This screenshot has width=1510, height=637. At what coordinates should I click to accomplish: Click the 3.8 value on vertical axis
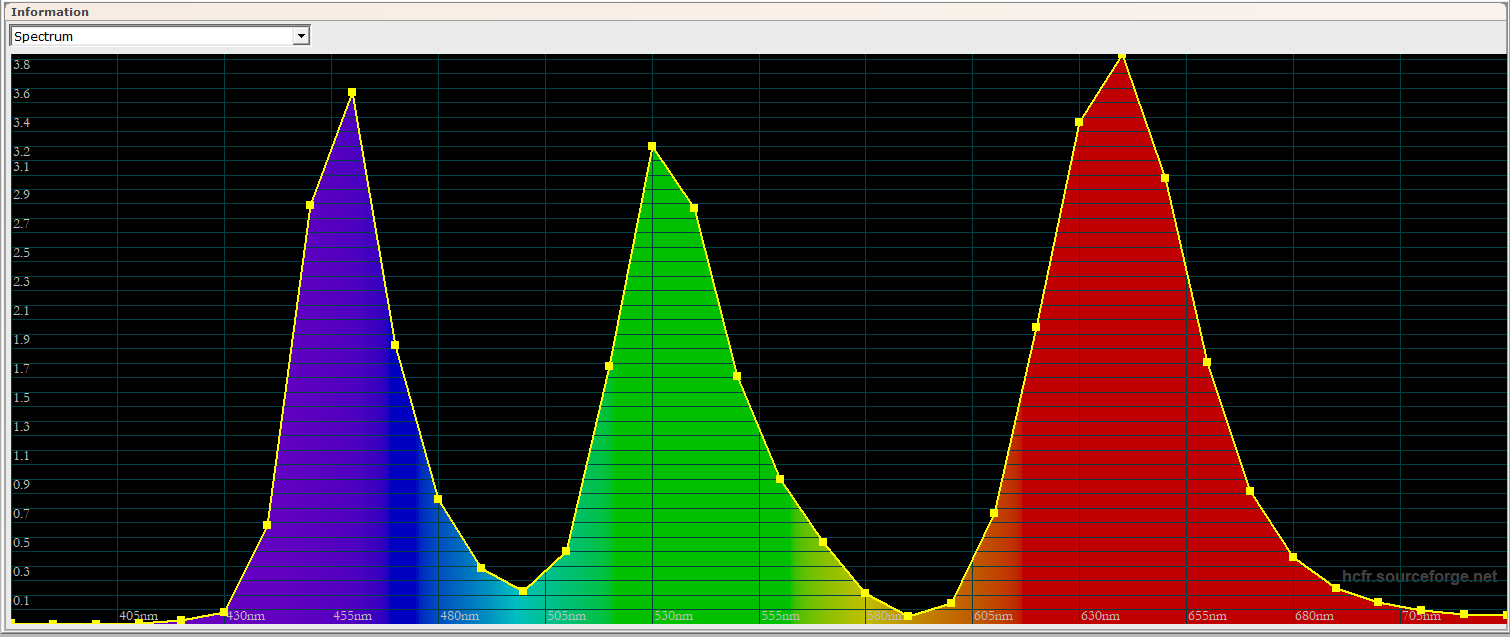pyautogui.click(x=21, y=64)
